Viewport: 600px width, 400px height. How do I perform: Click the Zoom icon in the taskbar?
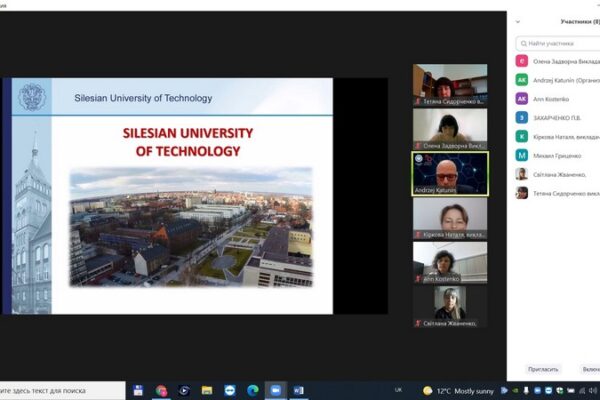point(276,390)
